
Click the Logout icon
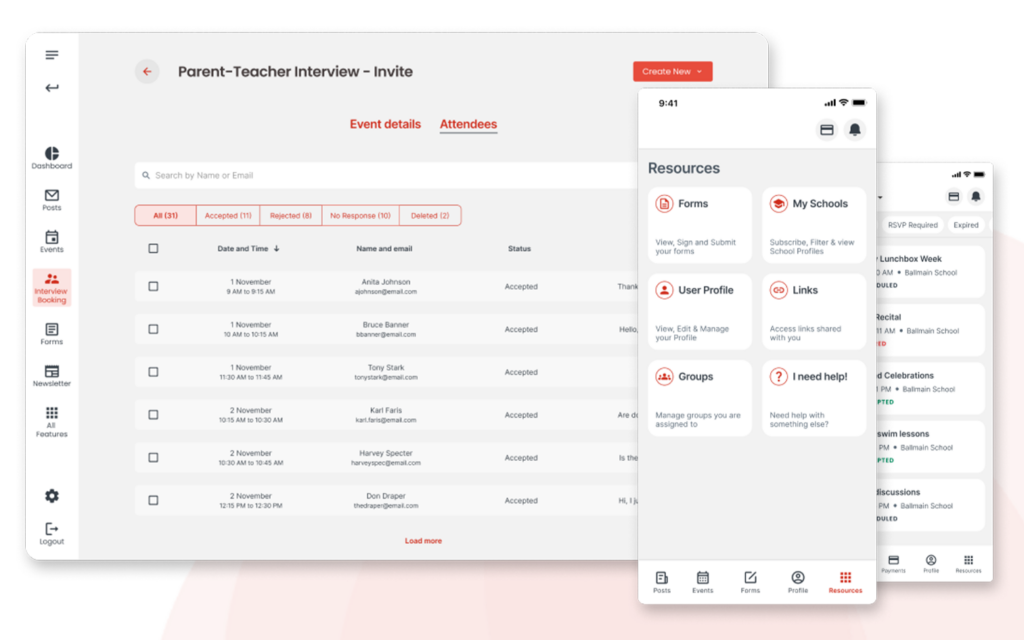[x=52, y=529]
